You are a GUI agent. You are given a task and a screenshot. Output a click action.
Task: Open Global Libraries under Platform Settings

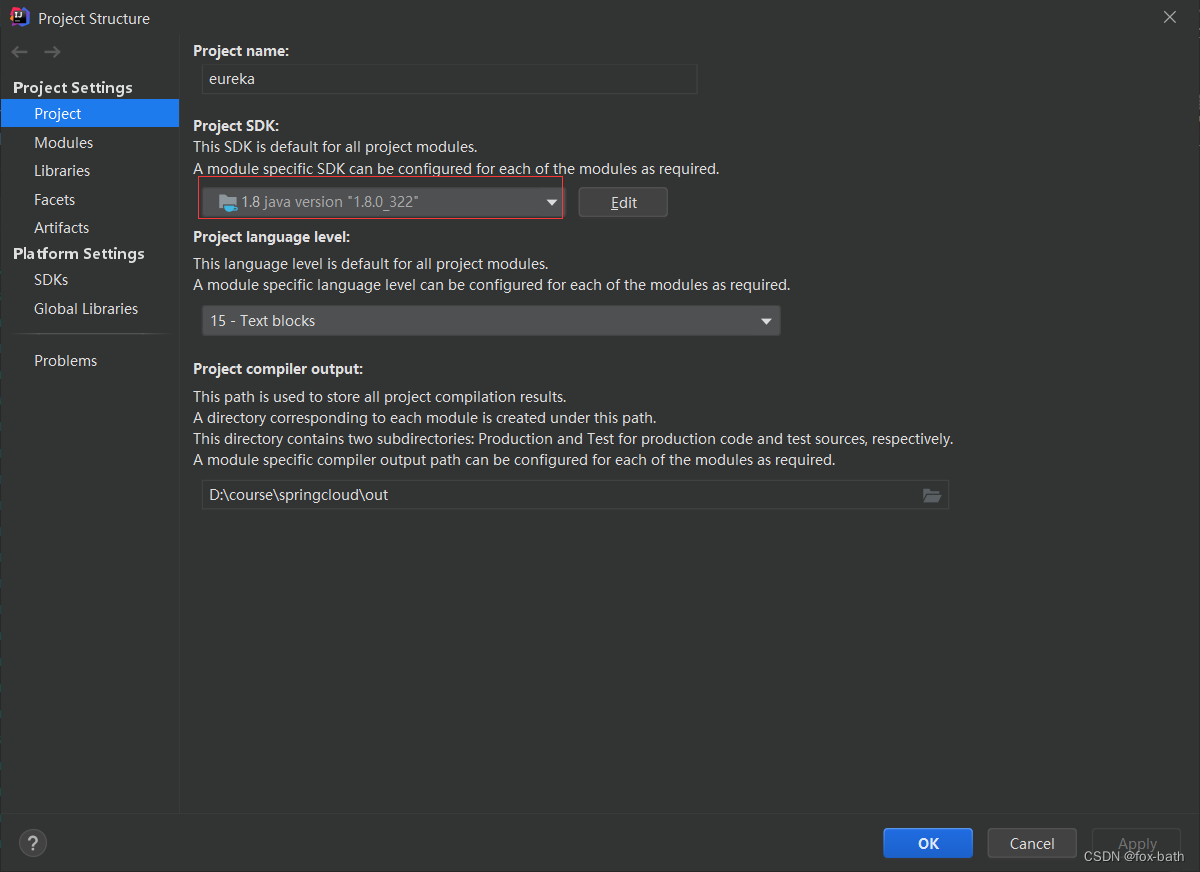[86, 308]
